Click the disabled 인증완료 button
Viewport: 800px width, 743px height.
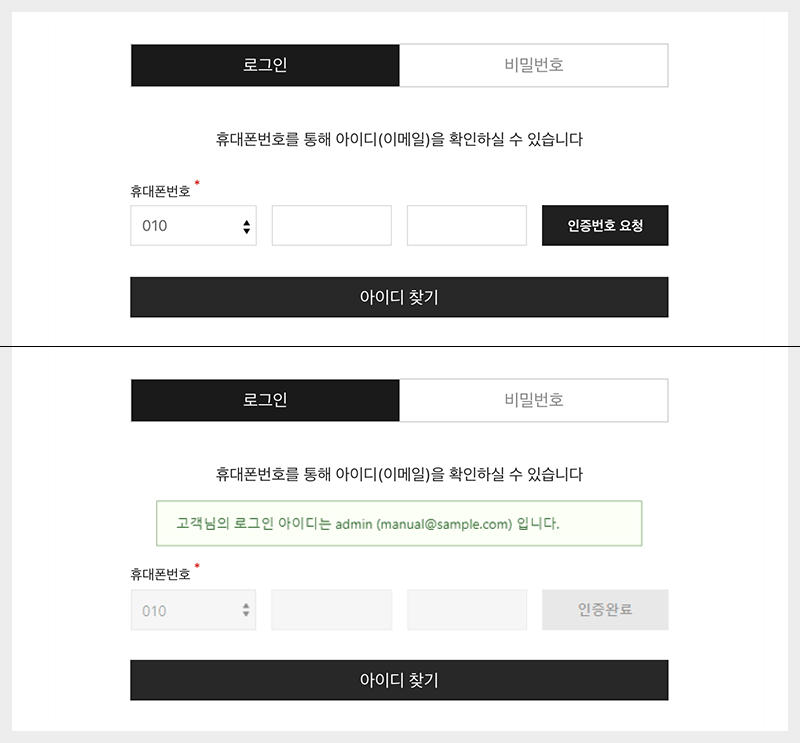[x=604, y=610]
